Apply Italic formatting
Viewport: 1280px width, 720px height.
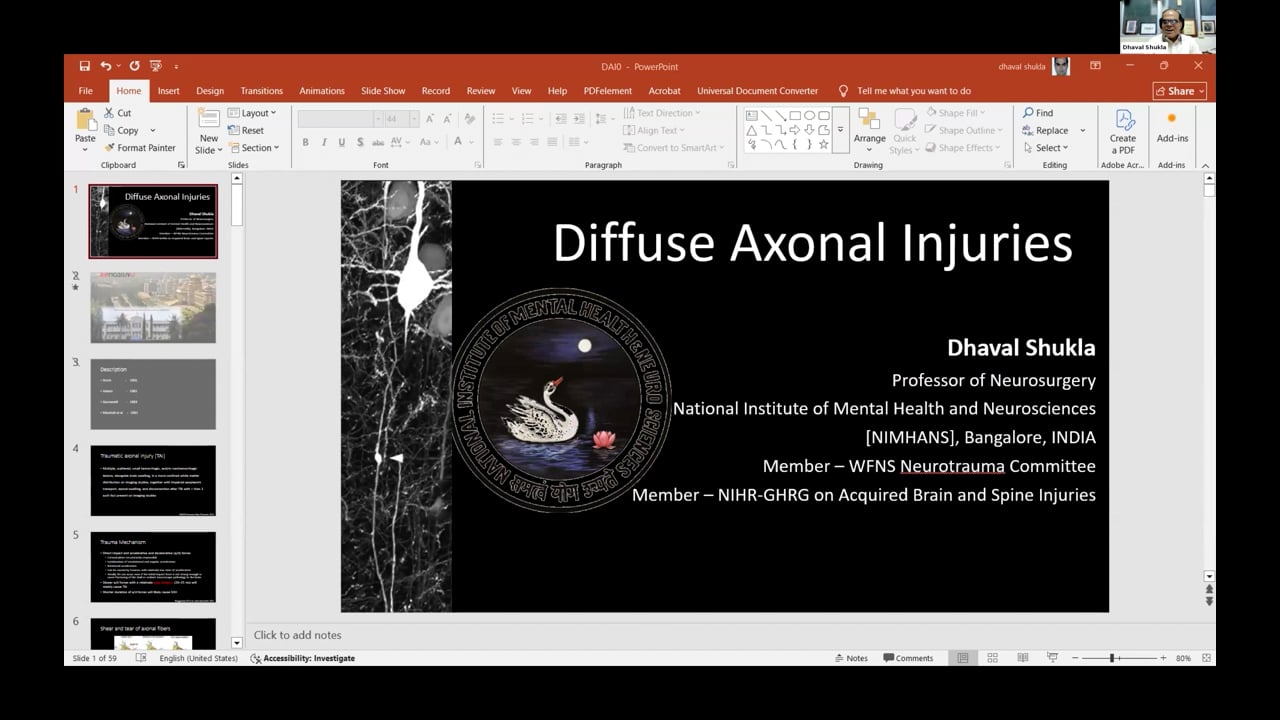[324, 142]
